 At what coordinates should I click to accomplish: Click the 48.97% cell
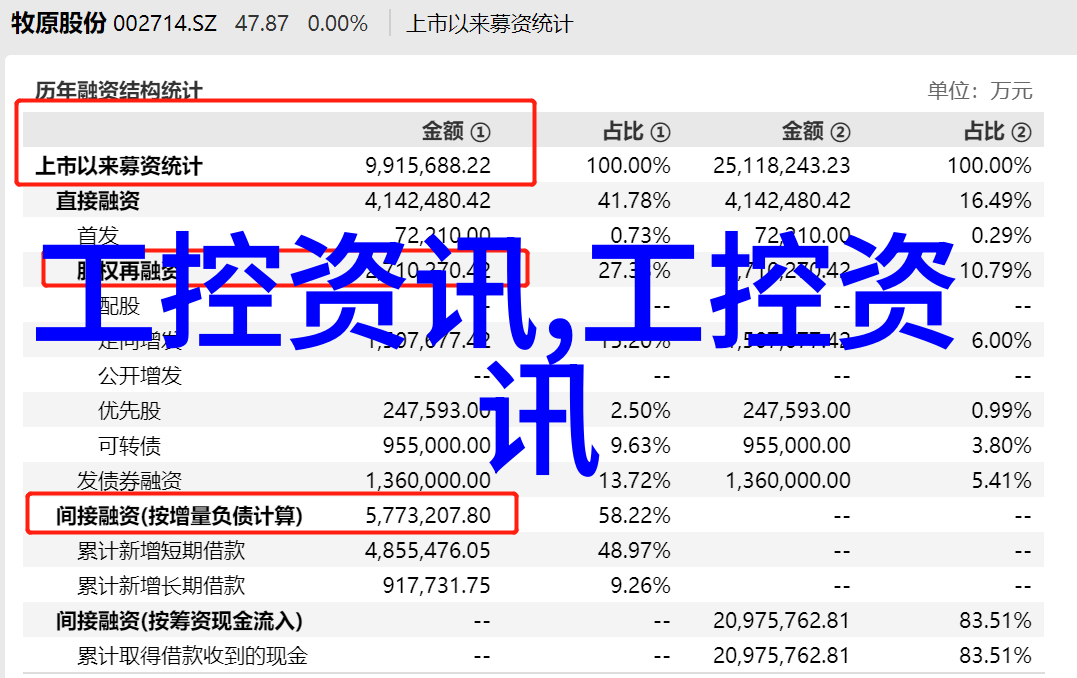point(634,551)
